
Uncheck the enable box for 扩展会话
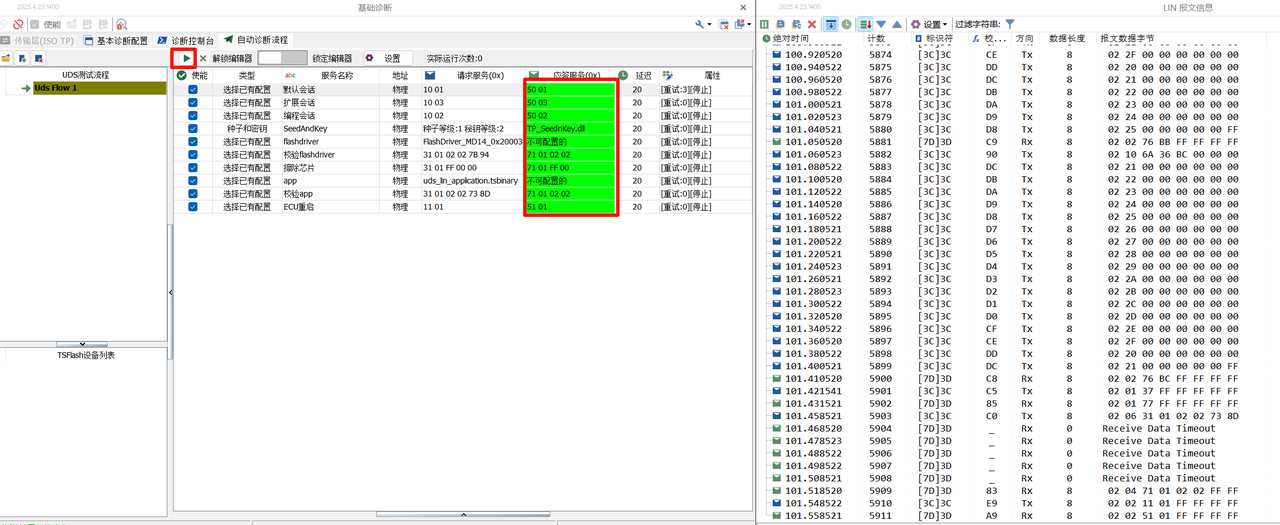[193, 103]
